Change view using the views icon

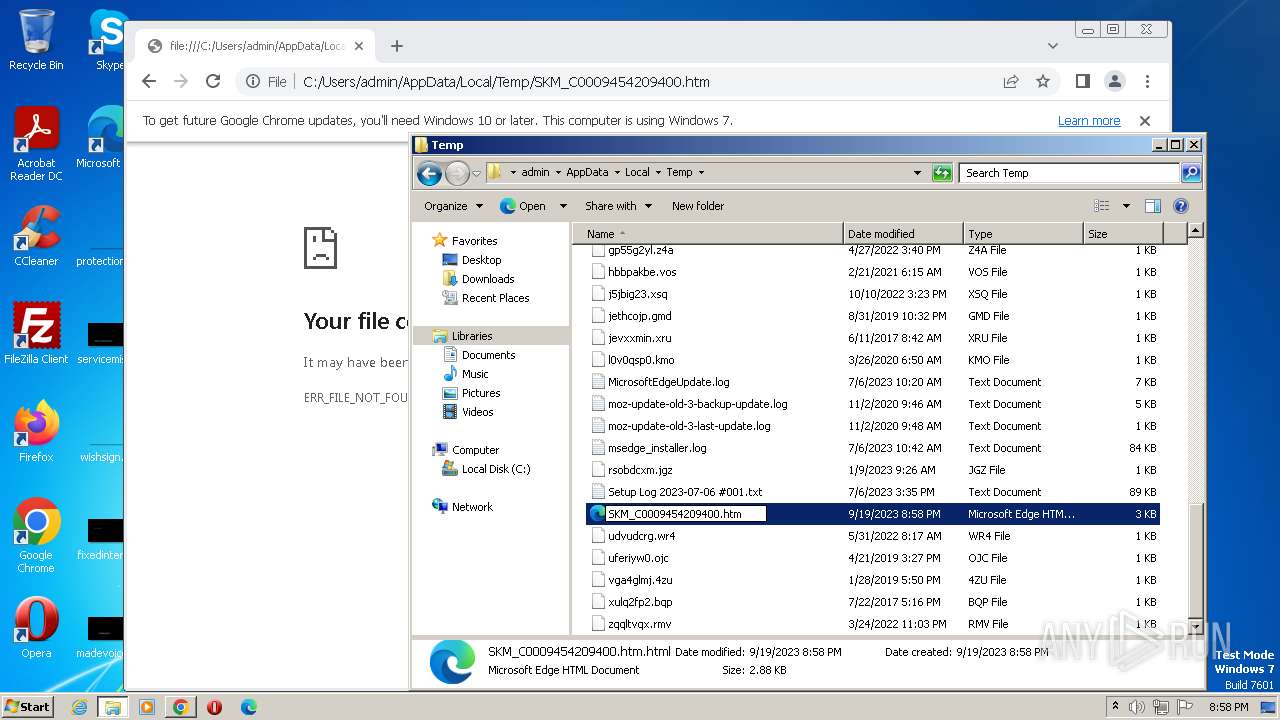[1102, 206]
